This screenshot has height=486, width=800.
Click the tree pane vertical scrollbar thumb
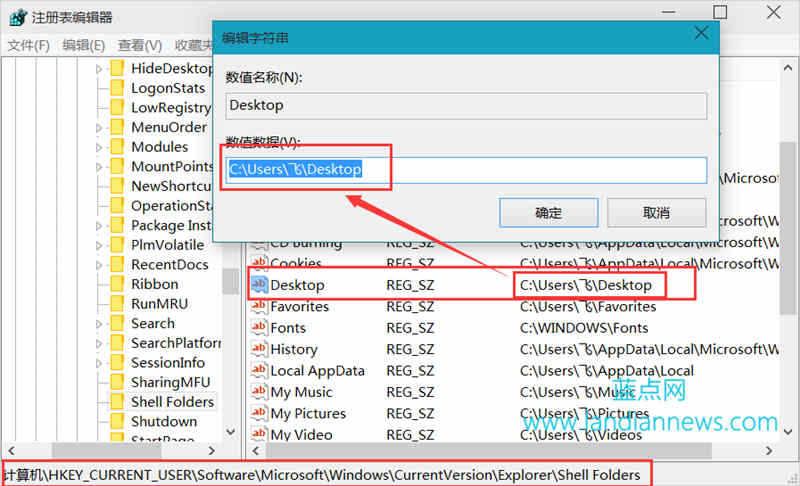pyautogui.click(x=231, y=281)
